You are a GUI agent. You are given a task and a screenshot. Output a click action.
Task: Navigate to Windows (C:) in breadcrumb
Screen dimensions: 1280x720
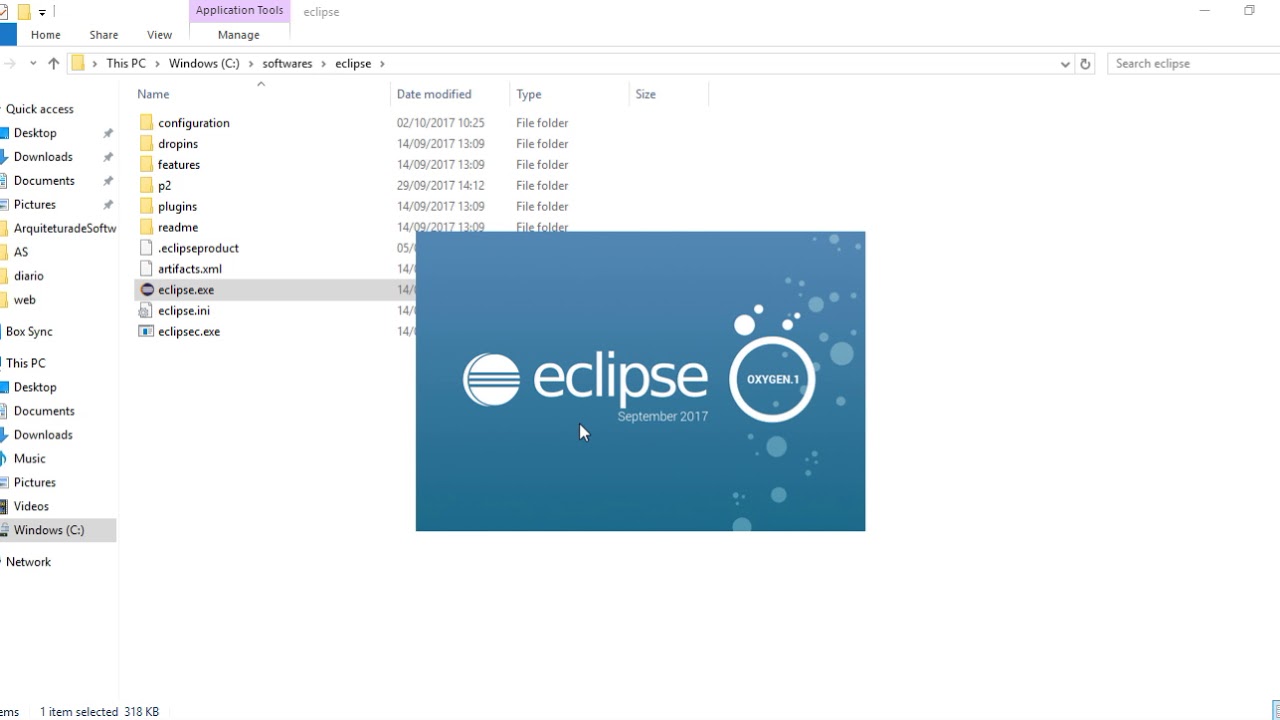(204, 63)
